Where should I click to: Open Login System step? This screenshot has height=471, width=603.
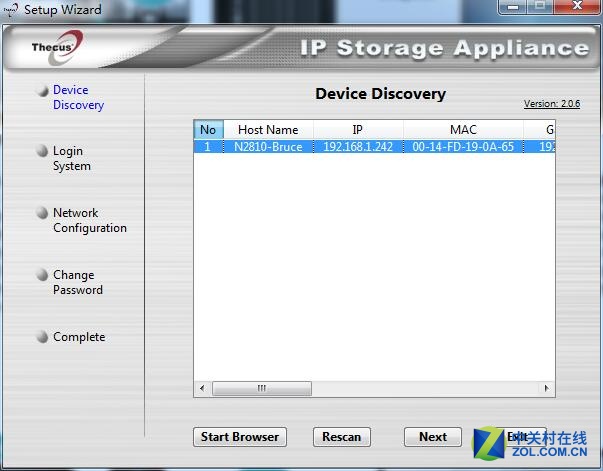(x=72, y=158)
